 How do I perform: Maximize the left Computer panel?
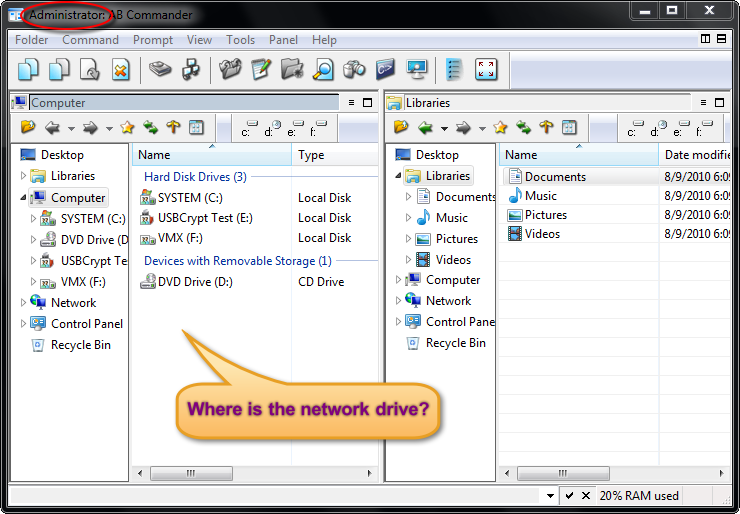point(368,102)
